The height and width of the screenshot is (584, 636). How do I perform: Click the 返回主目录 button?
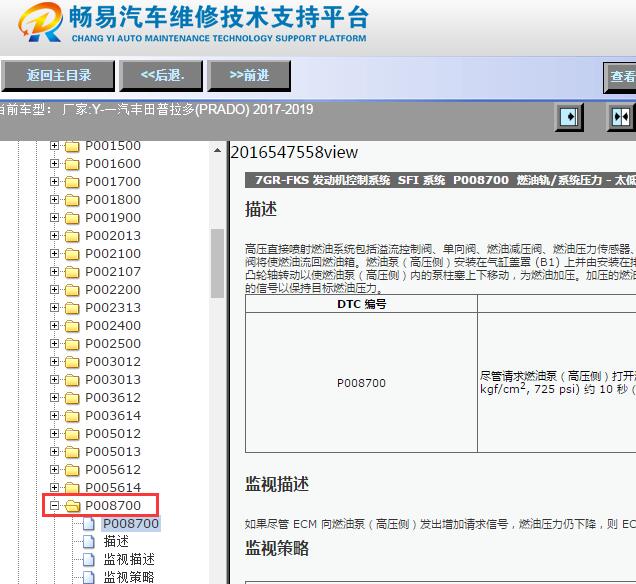[x=58, y=75]
